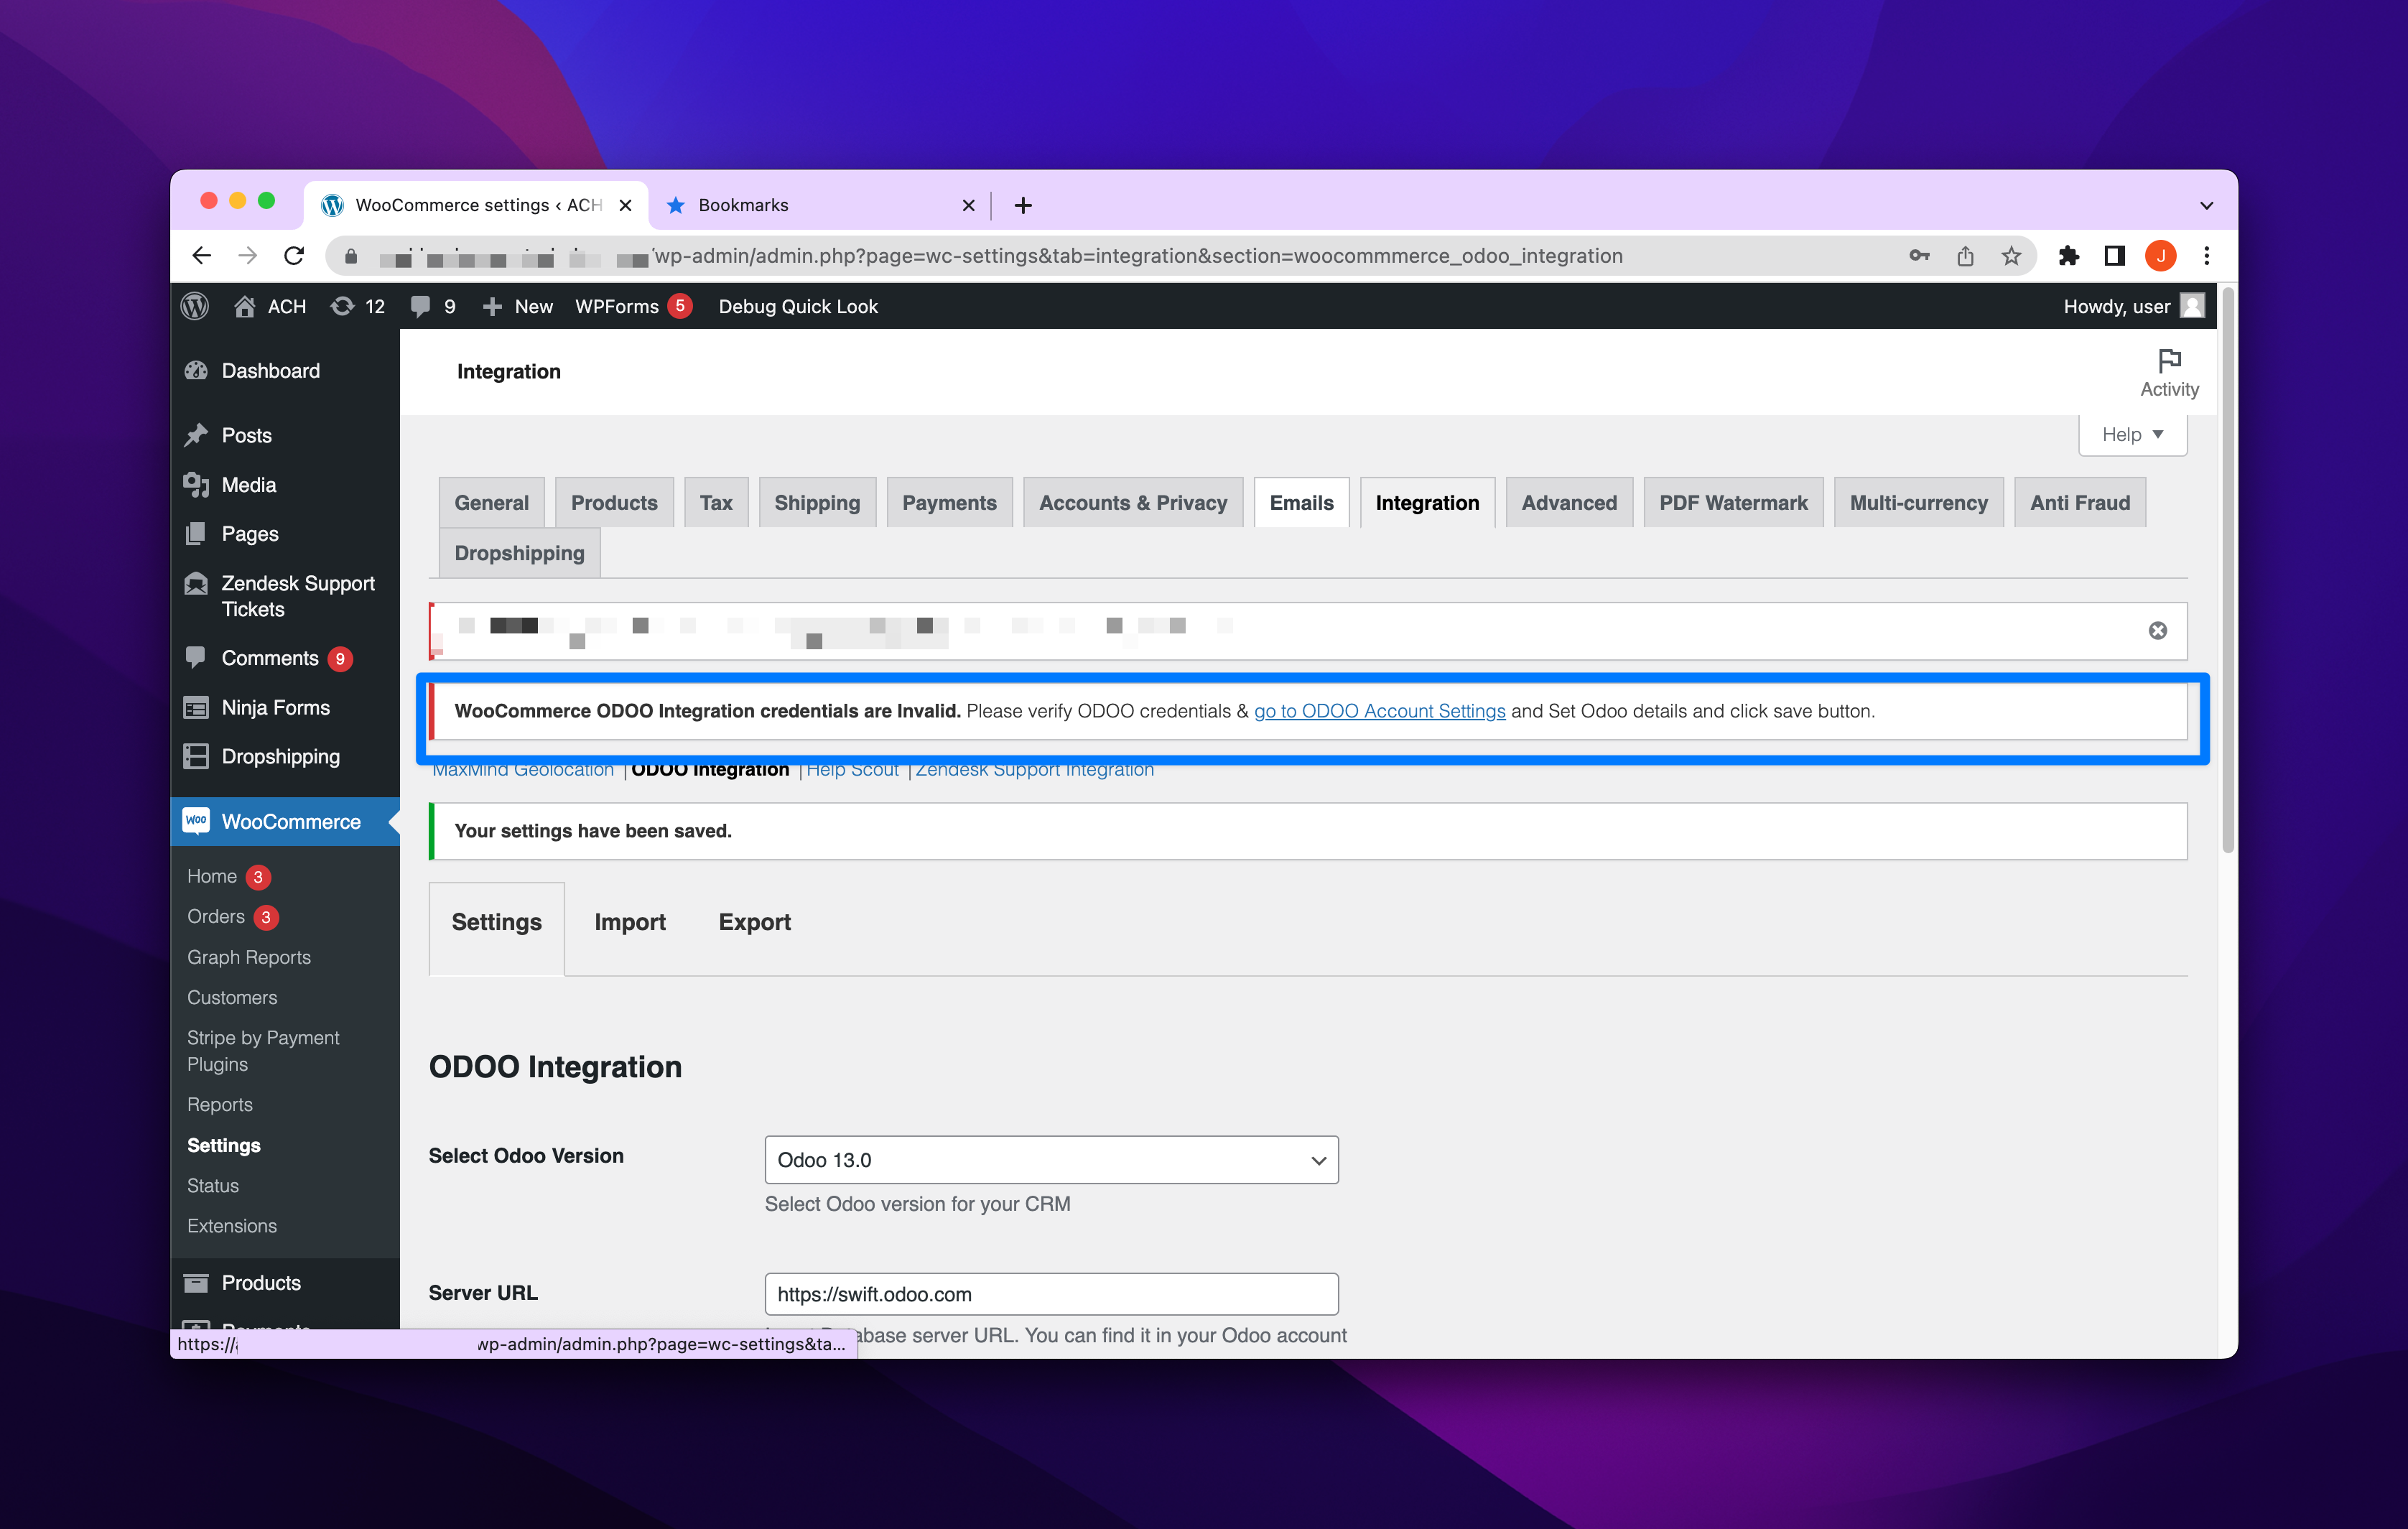The width and height of the screenshot is (2408, 1529).
Task: Open a new browser tab
Action: coord(1022,205)
